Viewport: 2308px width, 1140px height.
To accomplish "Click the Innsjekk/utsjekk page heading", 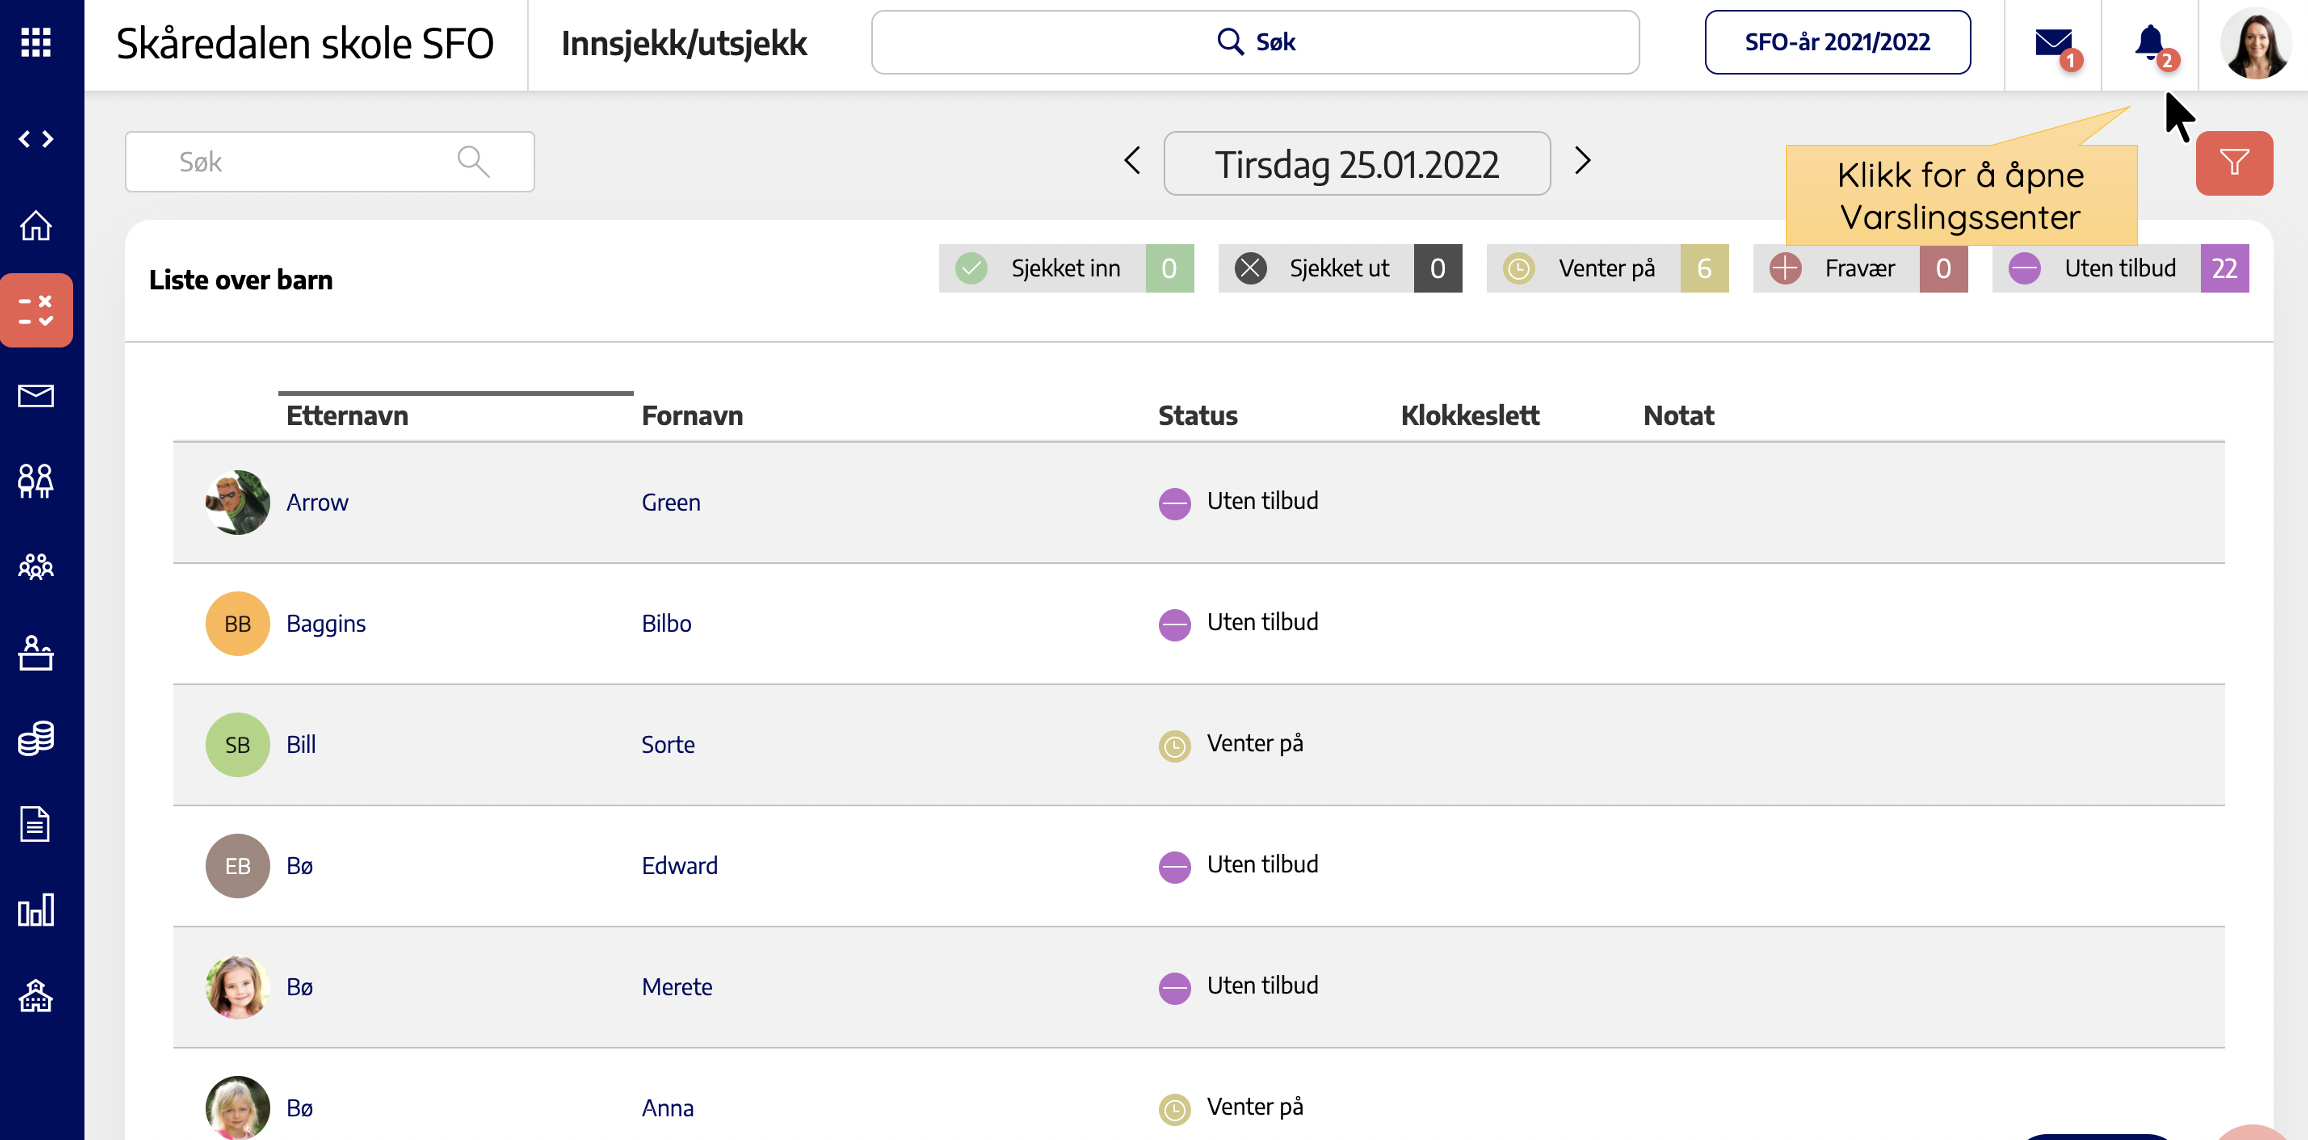I will [x=684, y=43].
